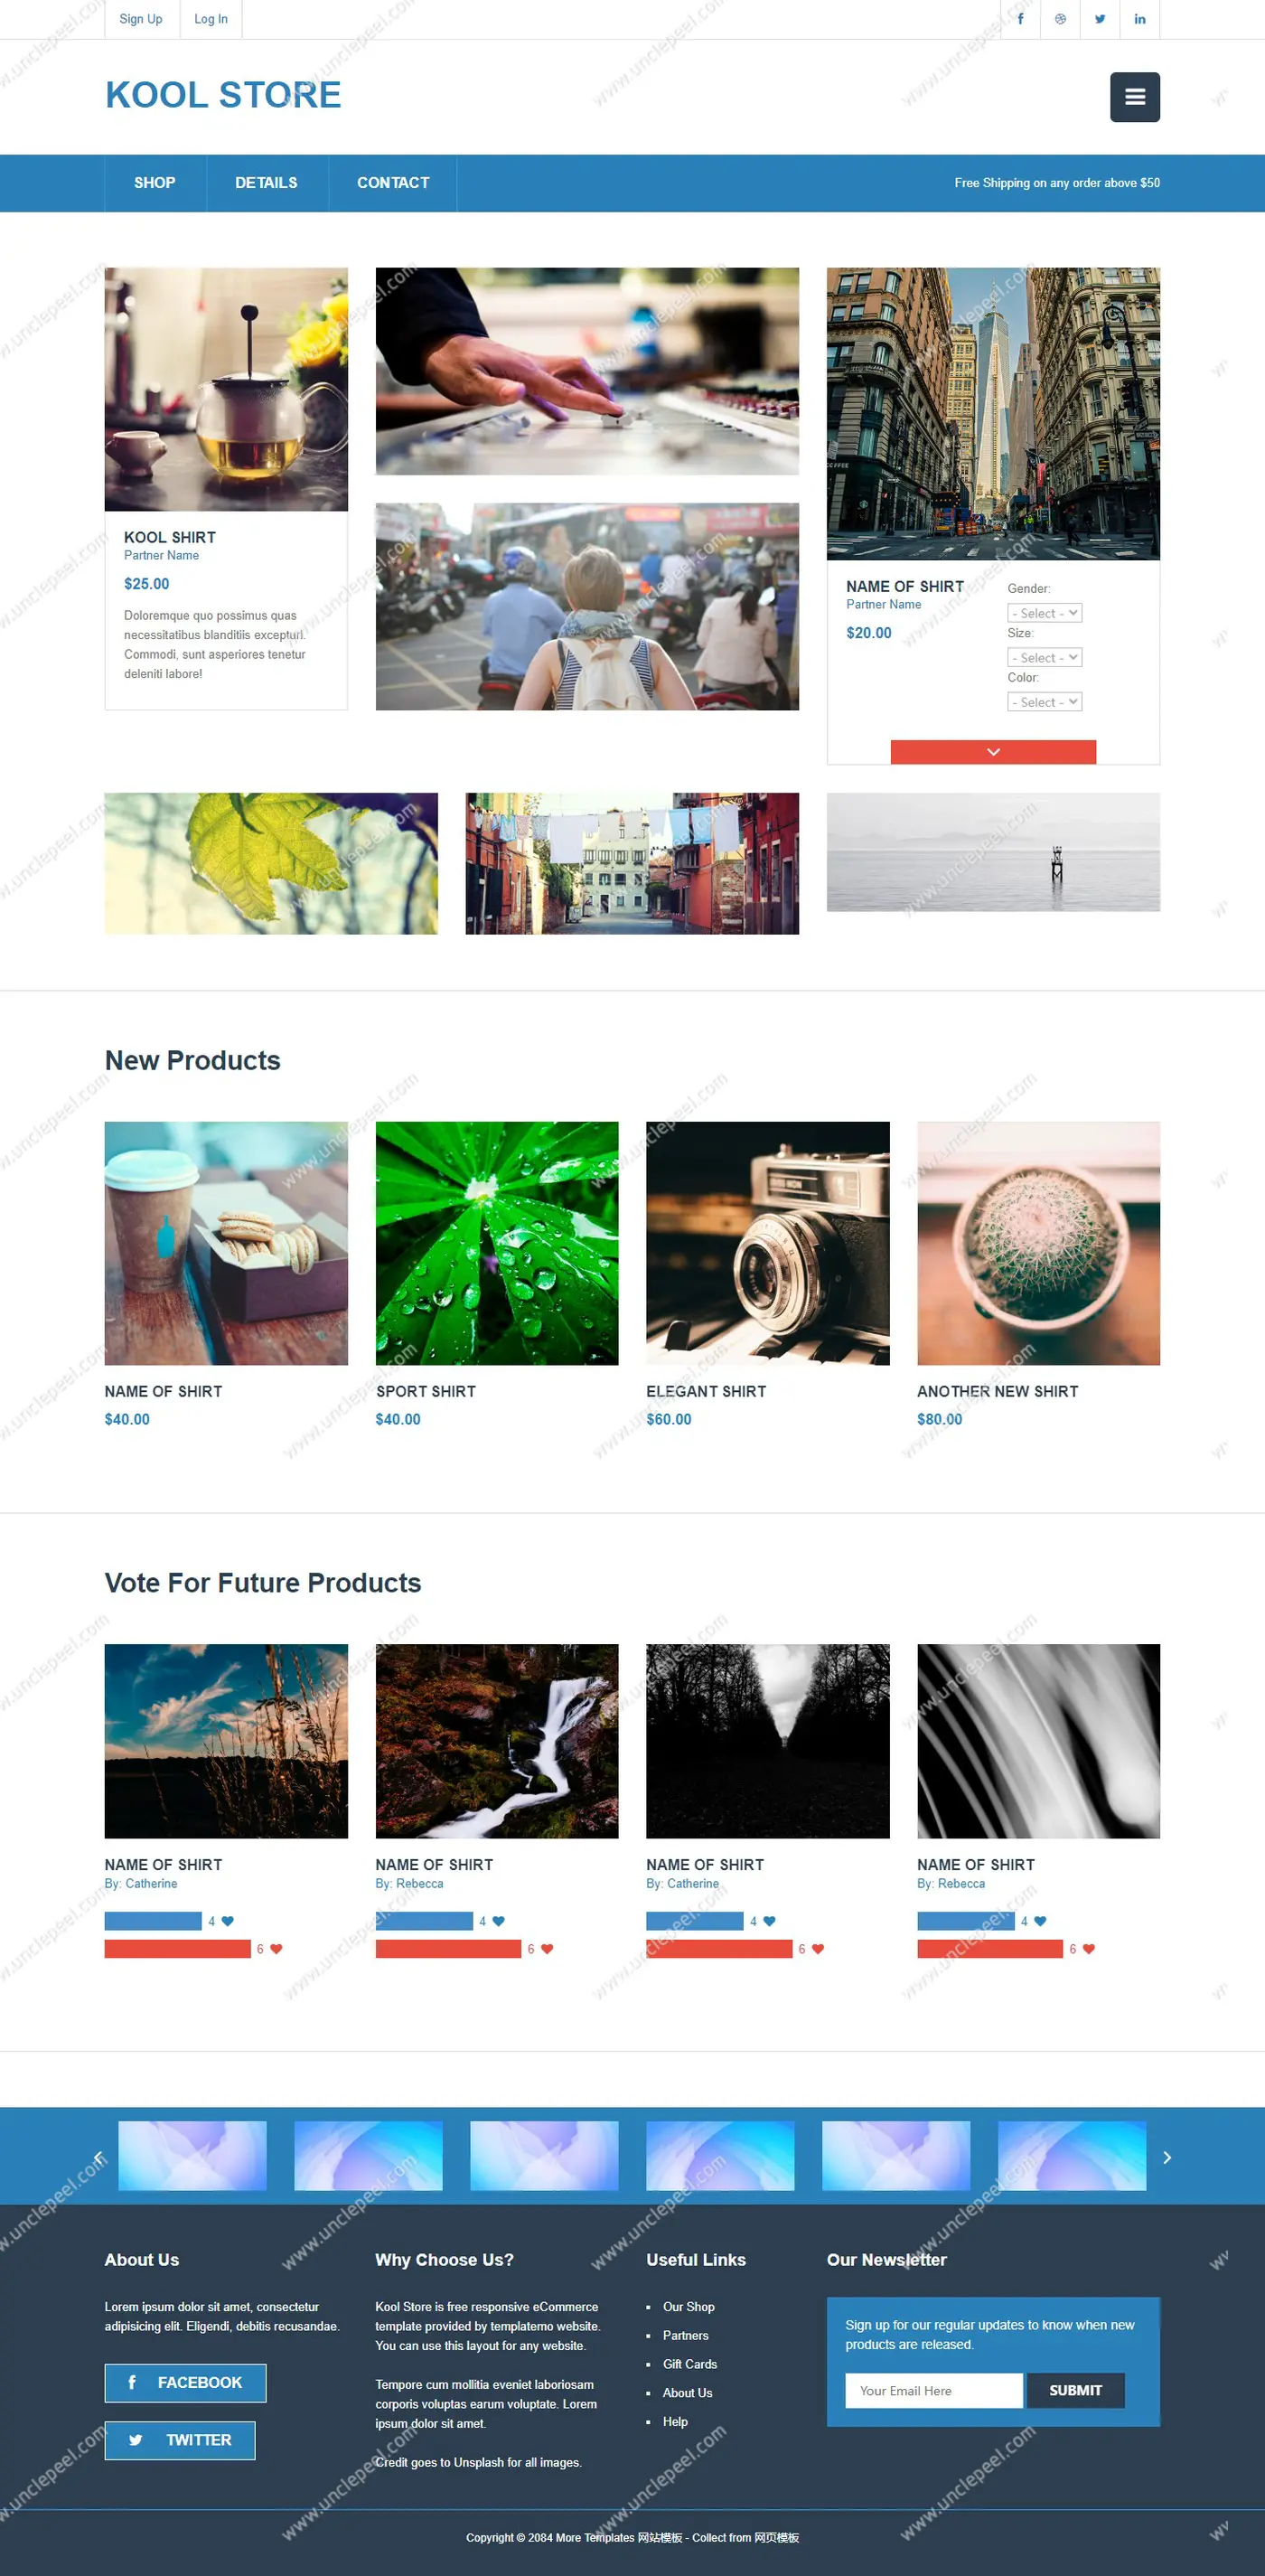Viewport: 1265px width, 2576px height.
Task: Toggle blue heart vote on fourth product
Action: point(1040,1921)
